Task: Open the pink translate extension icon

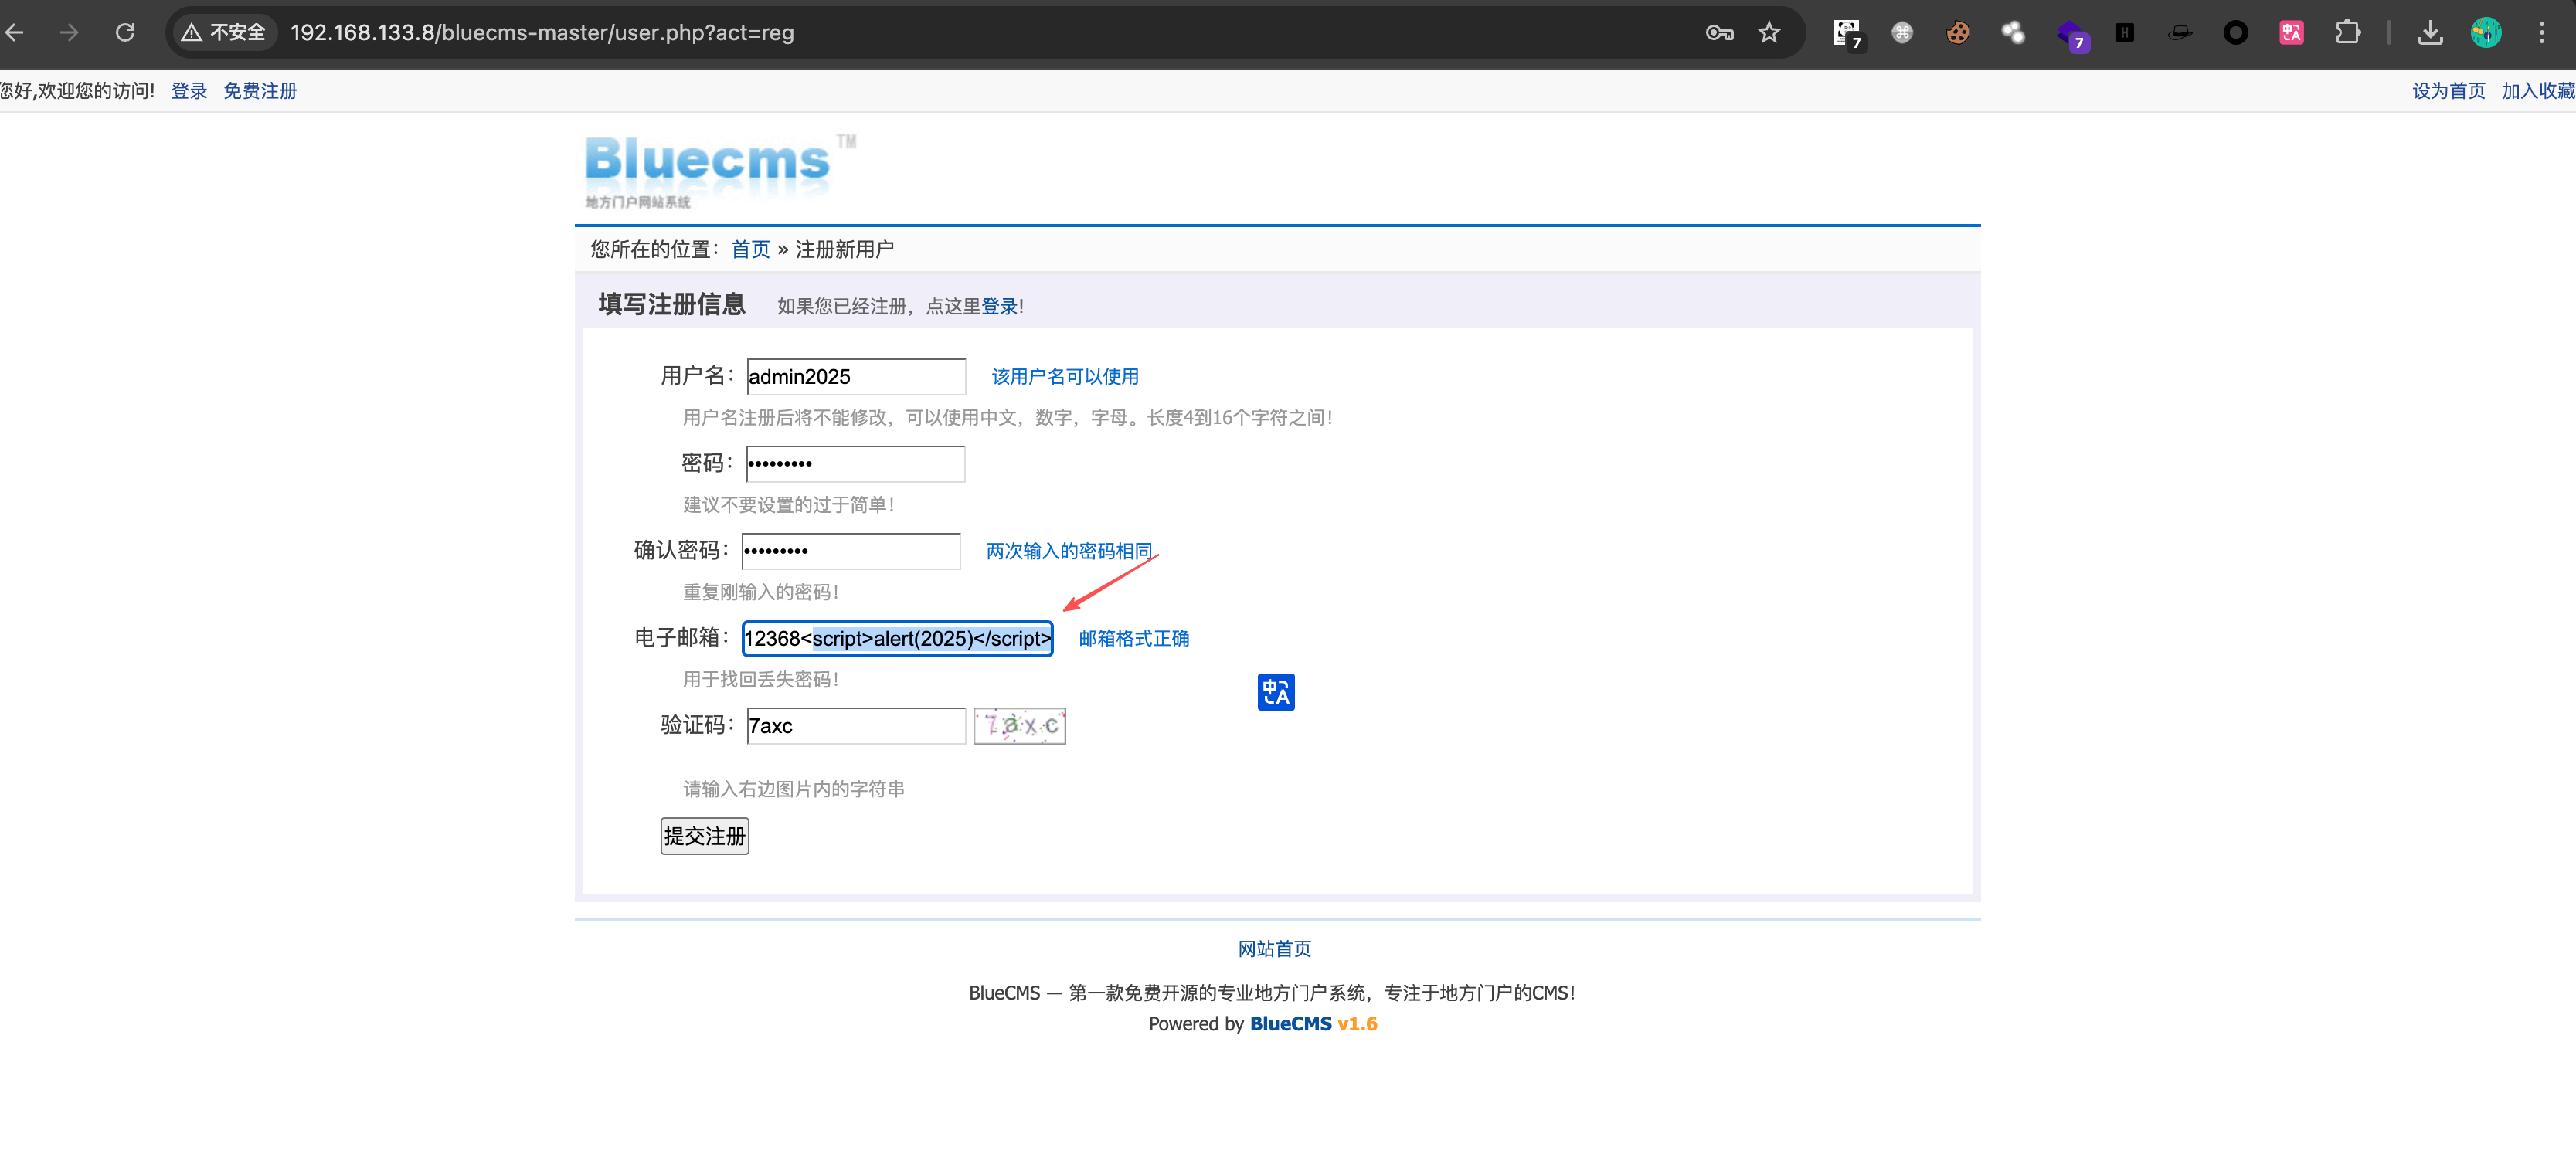Action: point(2291,33)
